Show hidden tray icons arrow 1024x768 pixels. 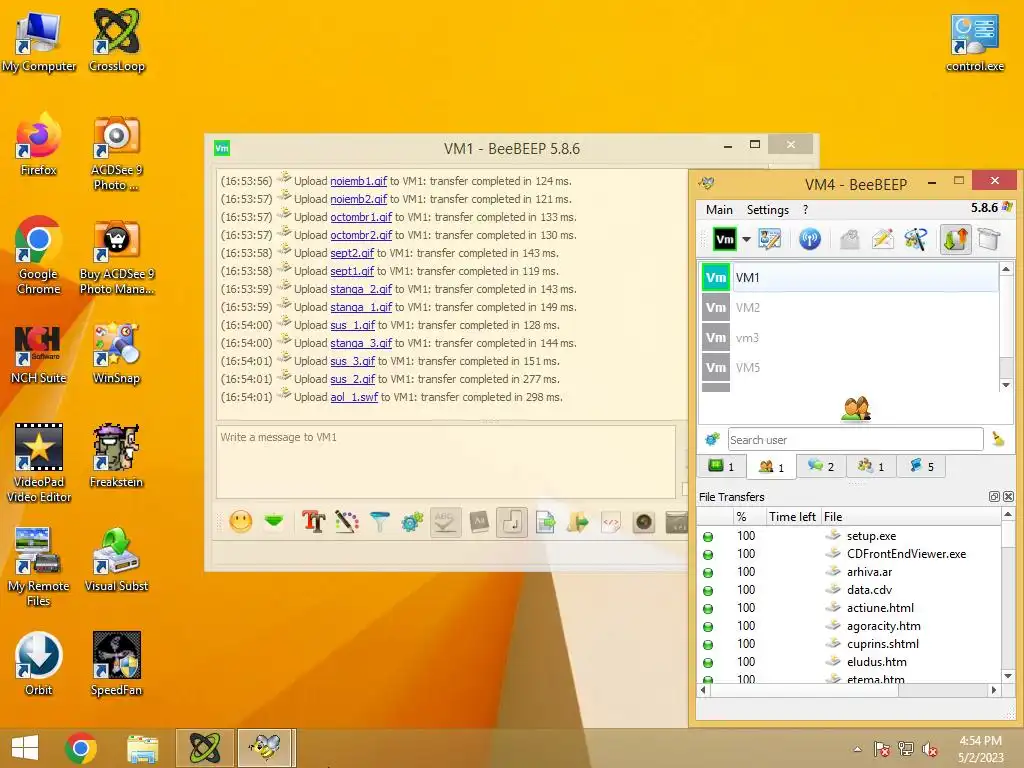click(857, 749)
